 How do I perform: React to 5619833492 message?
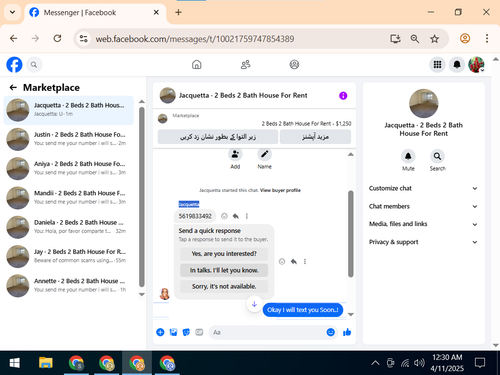[x=224, y=216]
